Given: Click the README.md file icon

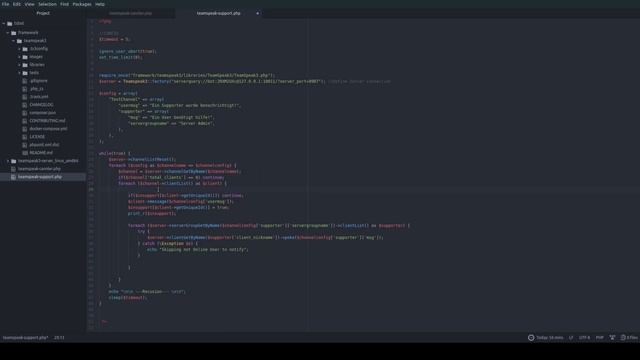Looking at the screenshot, I should coord(25,153).
